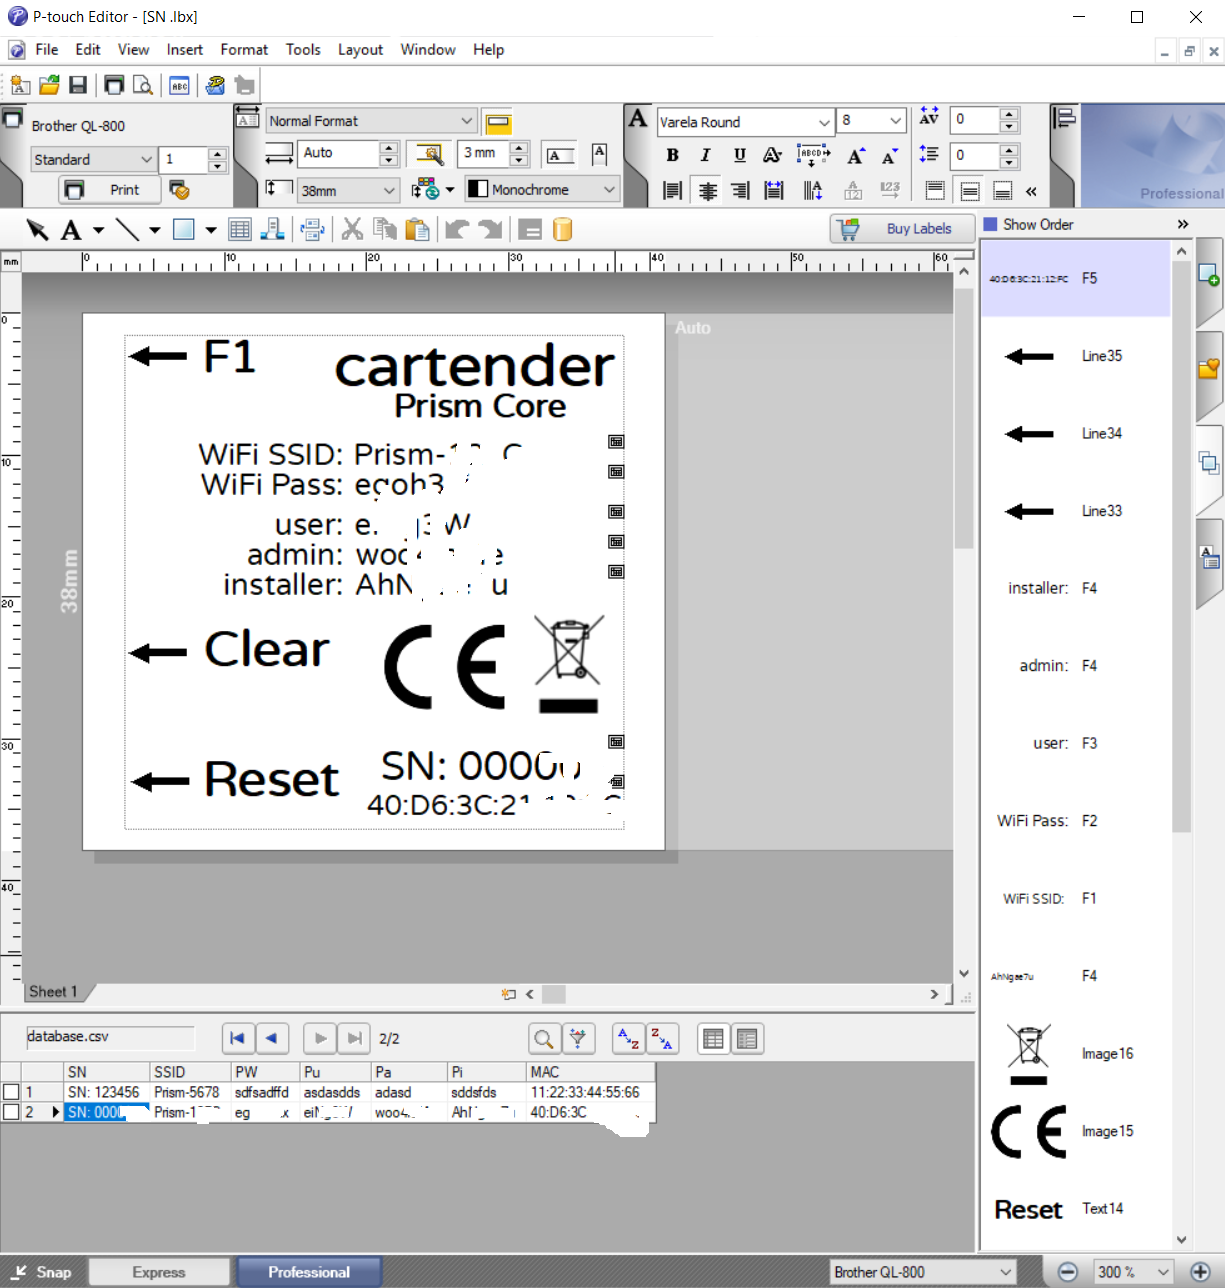Viewport: 1225px width, 1288px height.
Task: Click the copies count field
Action: (x=185, y=160)
